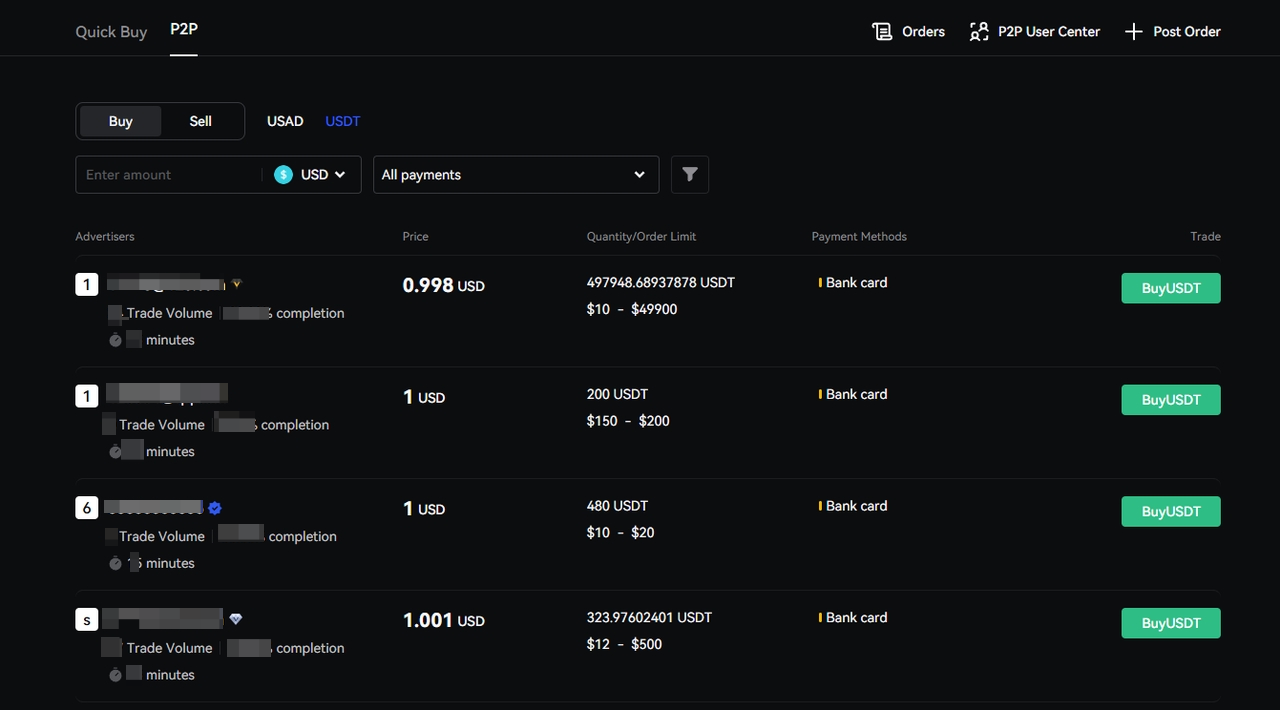This screenshot has width=1280, height=710.
Task: Choose the USDT coin tab
Action: pos(343,121)
